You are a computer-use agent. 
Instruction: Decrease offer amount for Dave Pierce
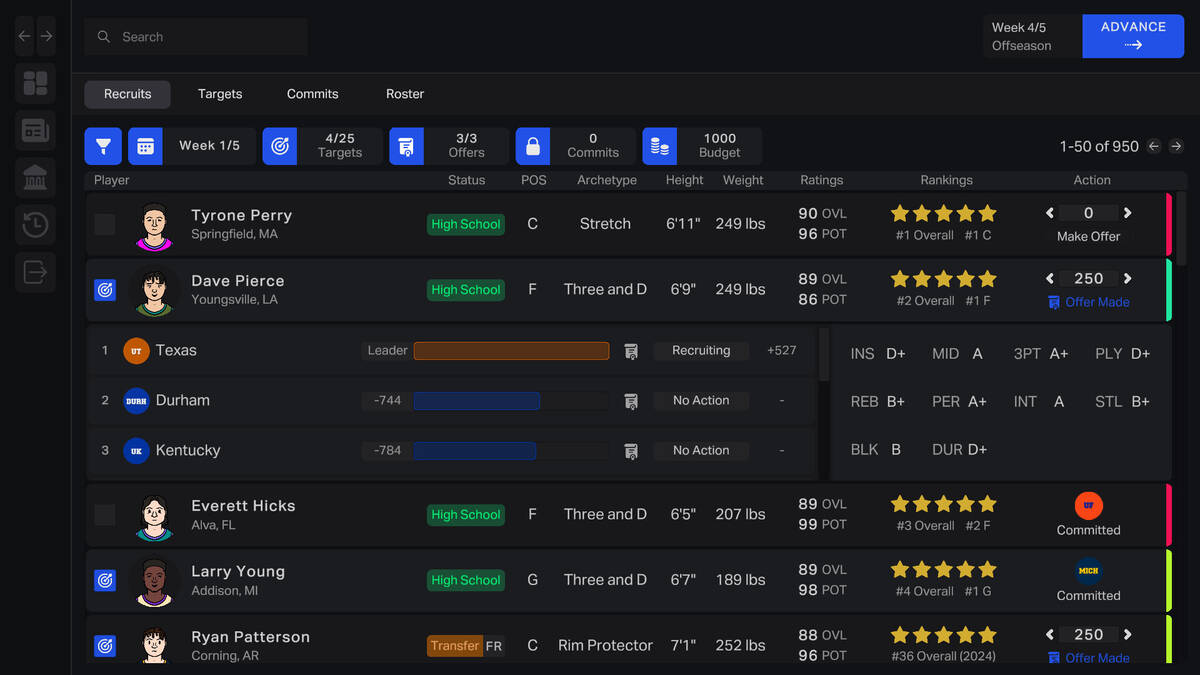pos(1050,279)
